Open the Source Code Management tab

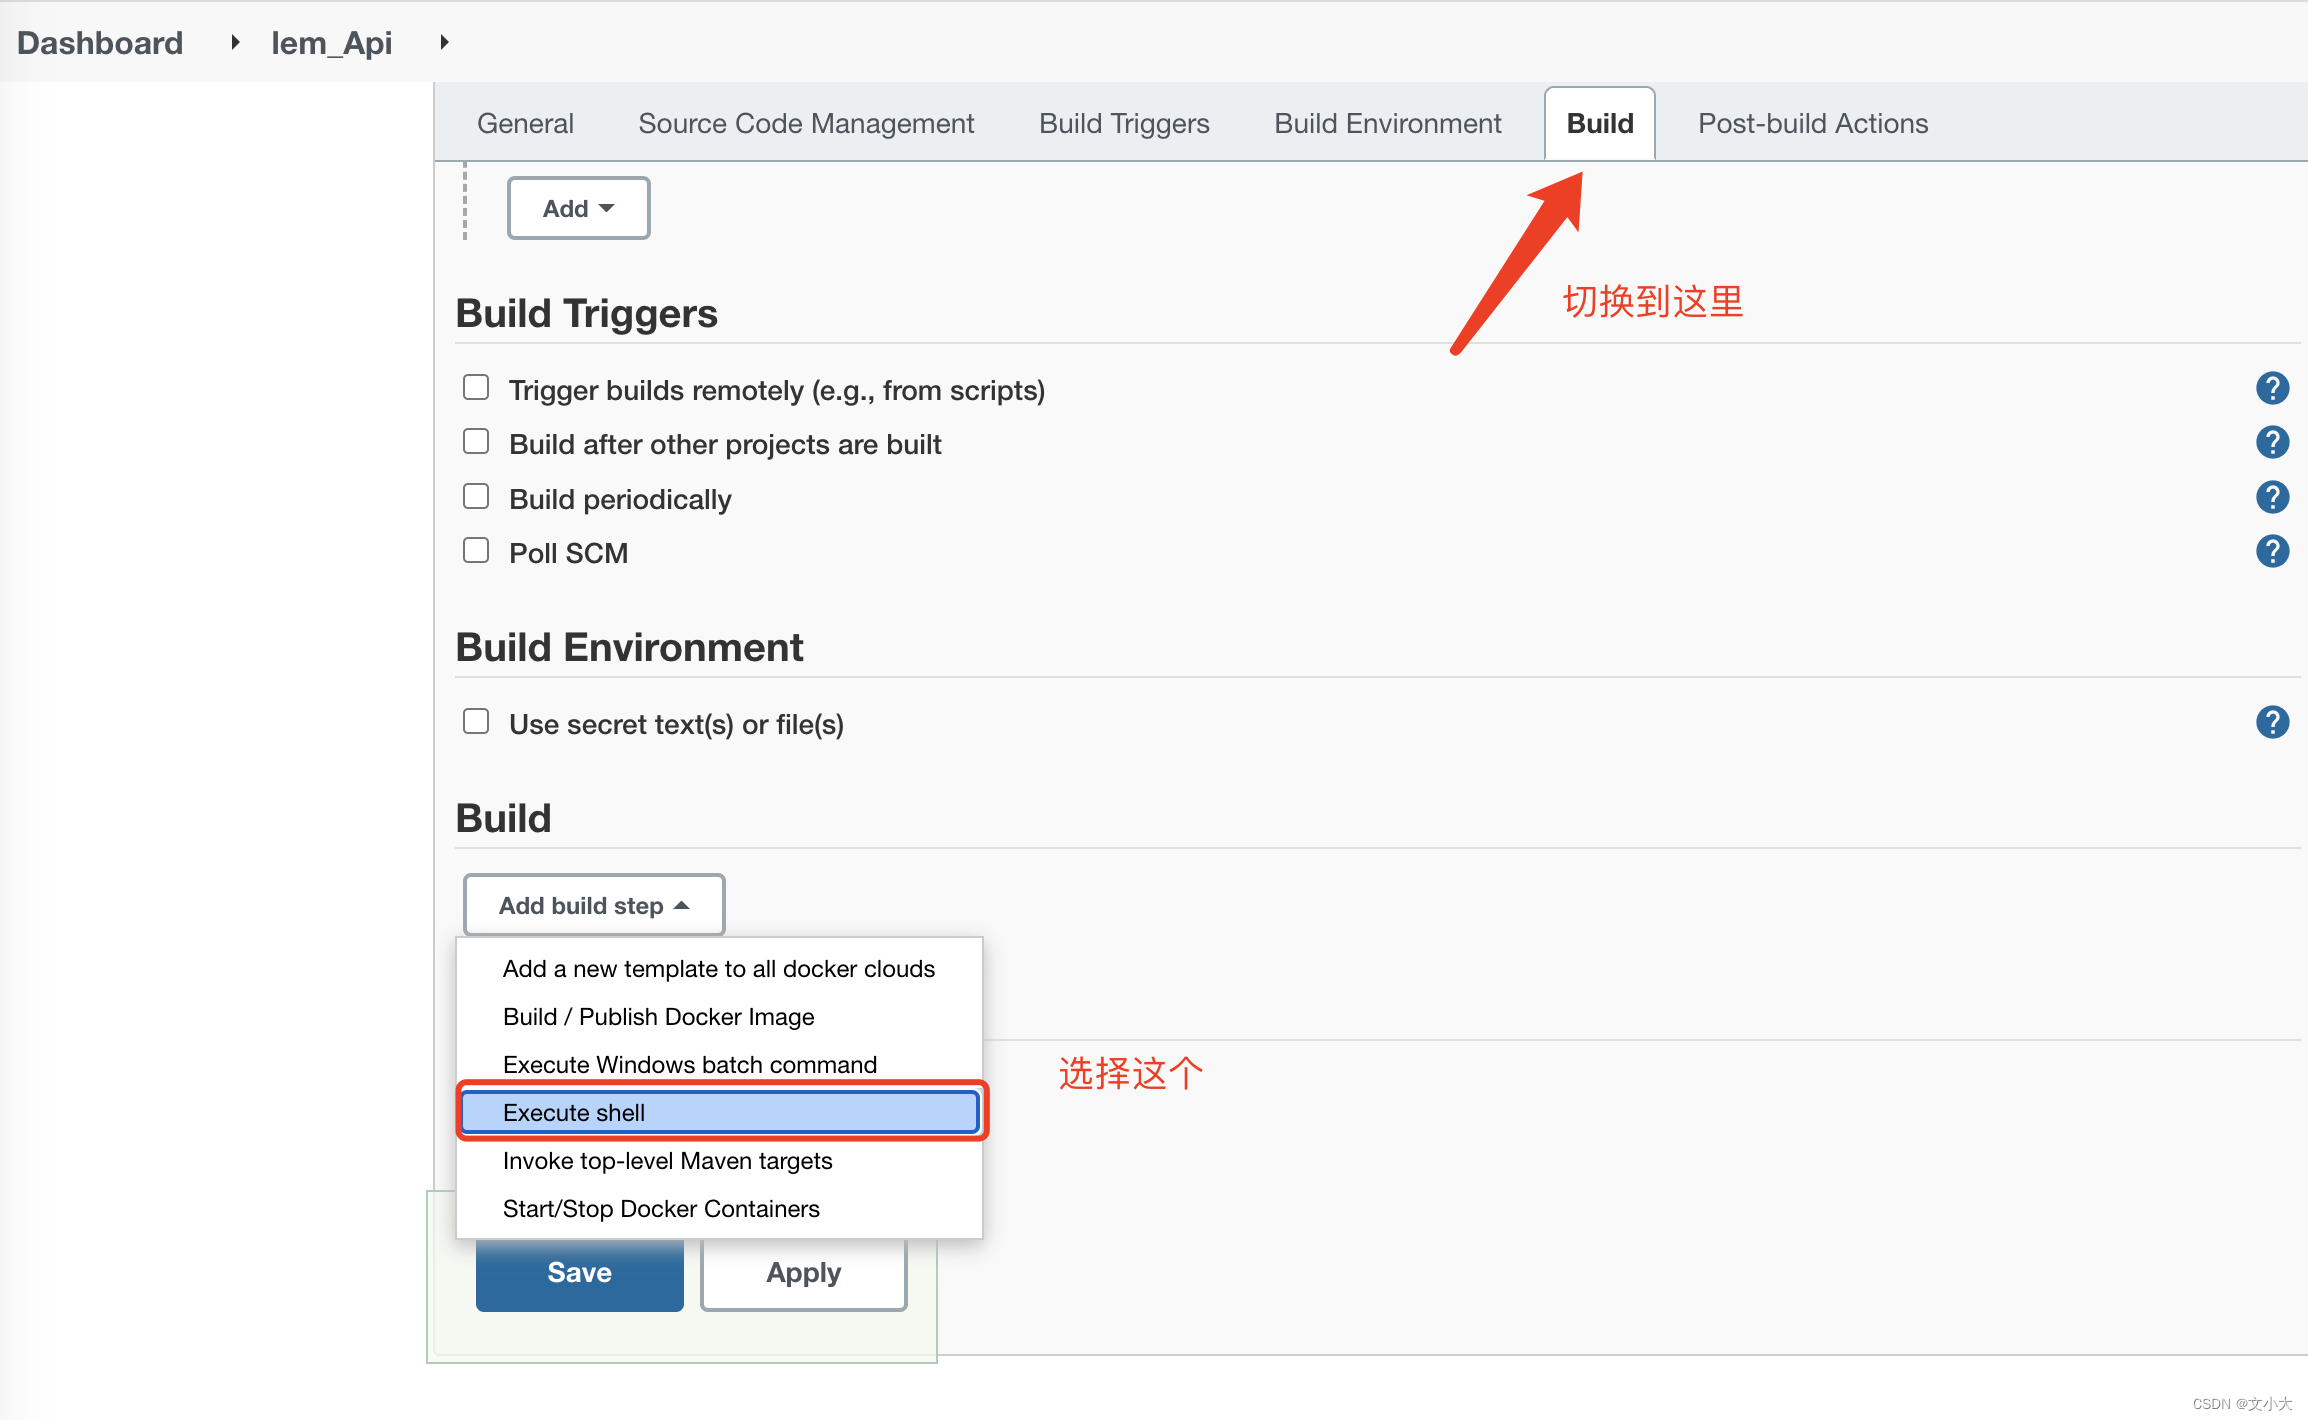click(x=806, y=122)
